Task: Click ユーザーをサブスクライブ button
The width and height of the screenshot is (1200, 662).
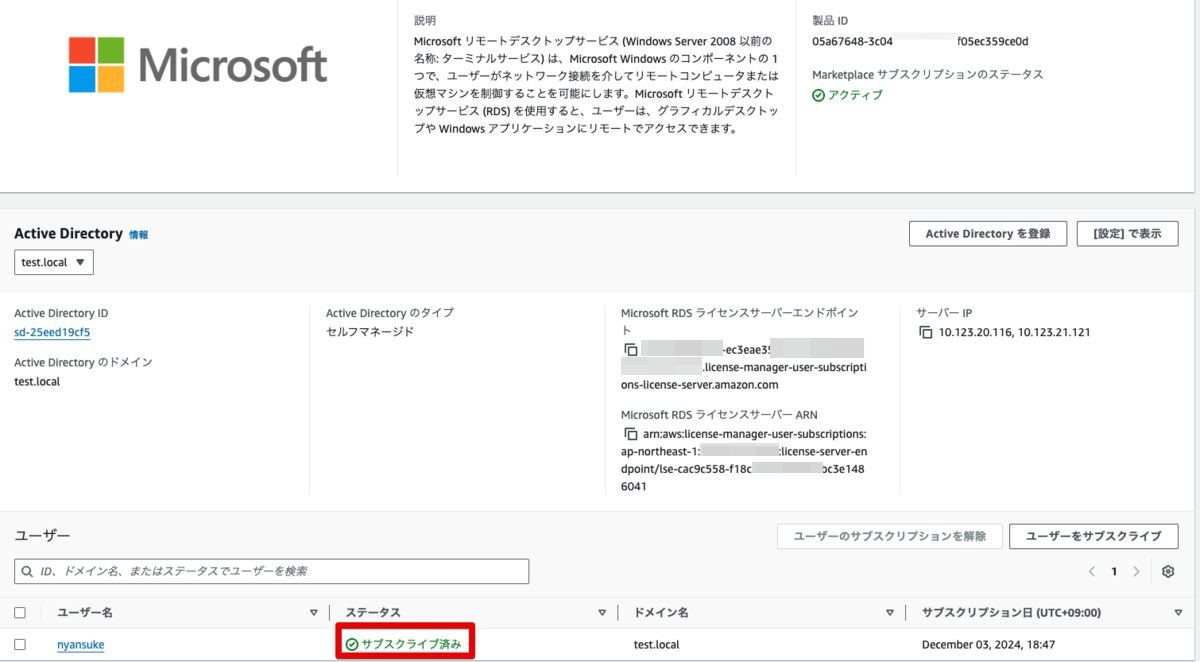Action: click(1094, 536)
